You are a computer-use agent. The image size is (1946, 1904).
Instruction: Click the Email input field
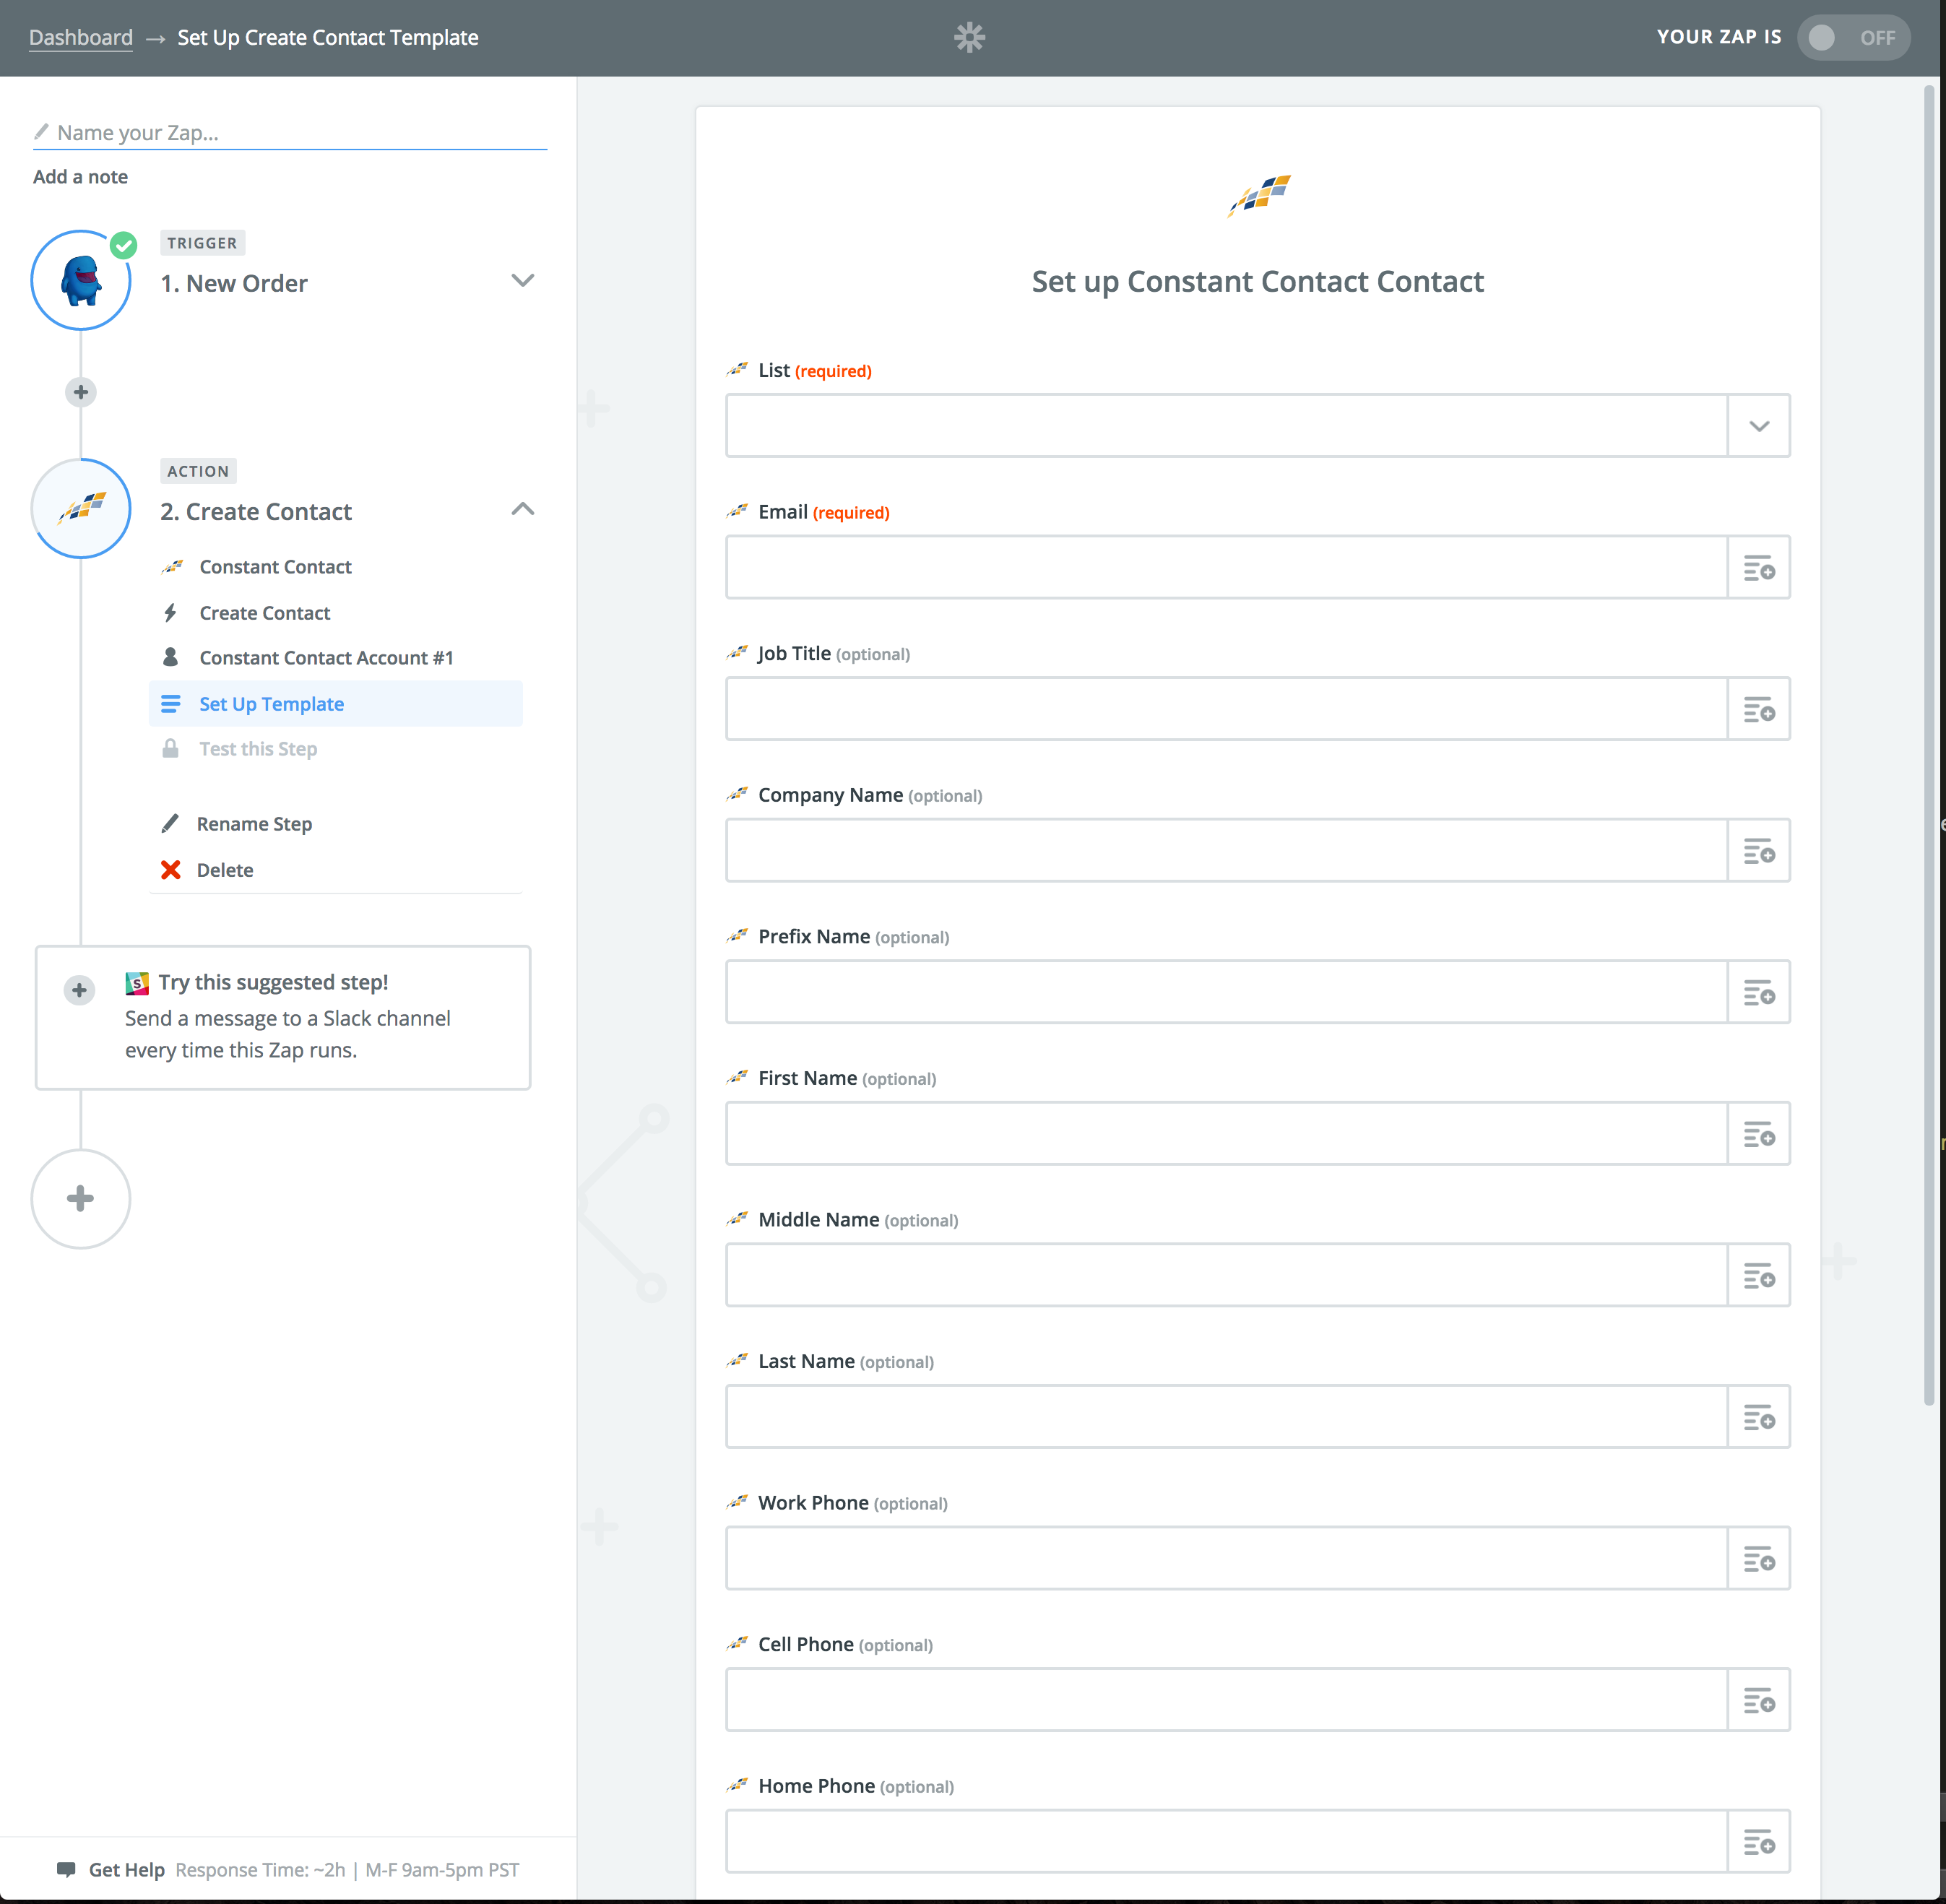1226,567
